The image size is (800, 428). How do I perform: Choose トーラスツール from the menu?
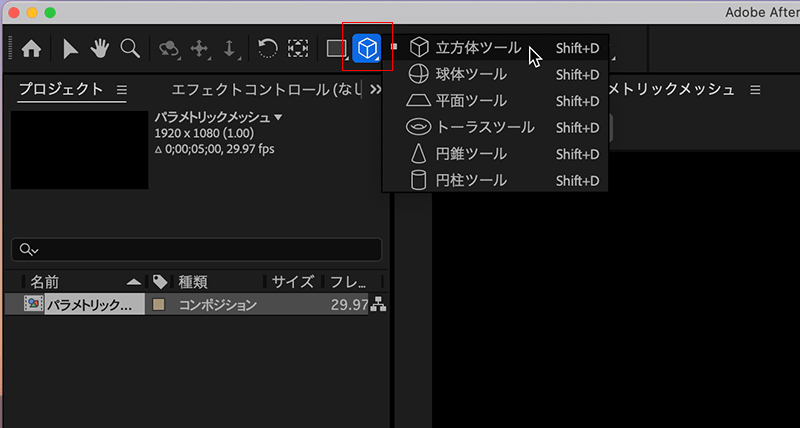(x=485, y=127)
